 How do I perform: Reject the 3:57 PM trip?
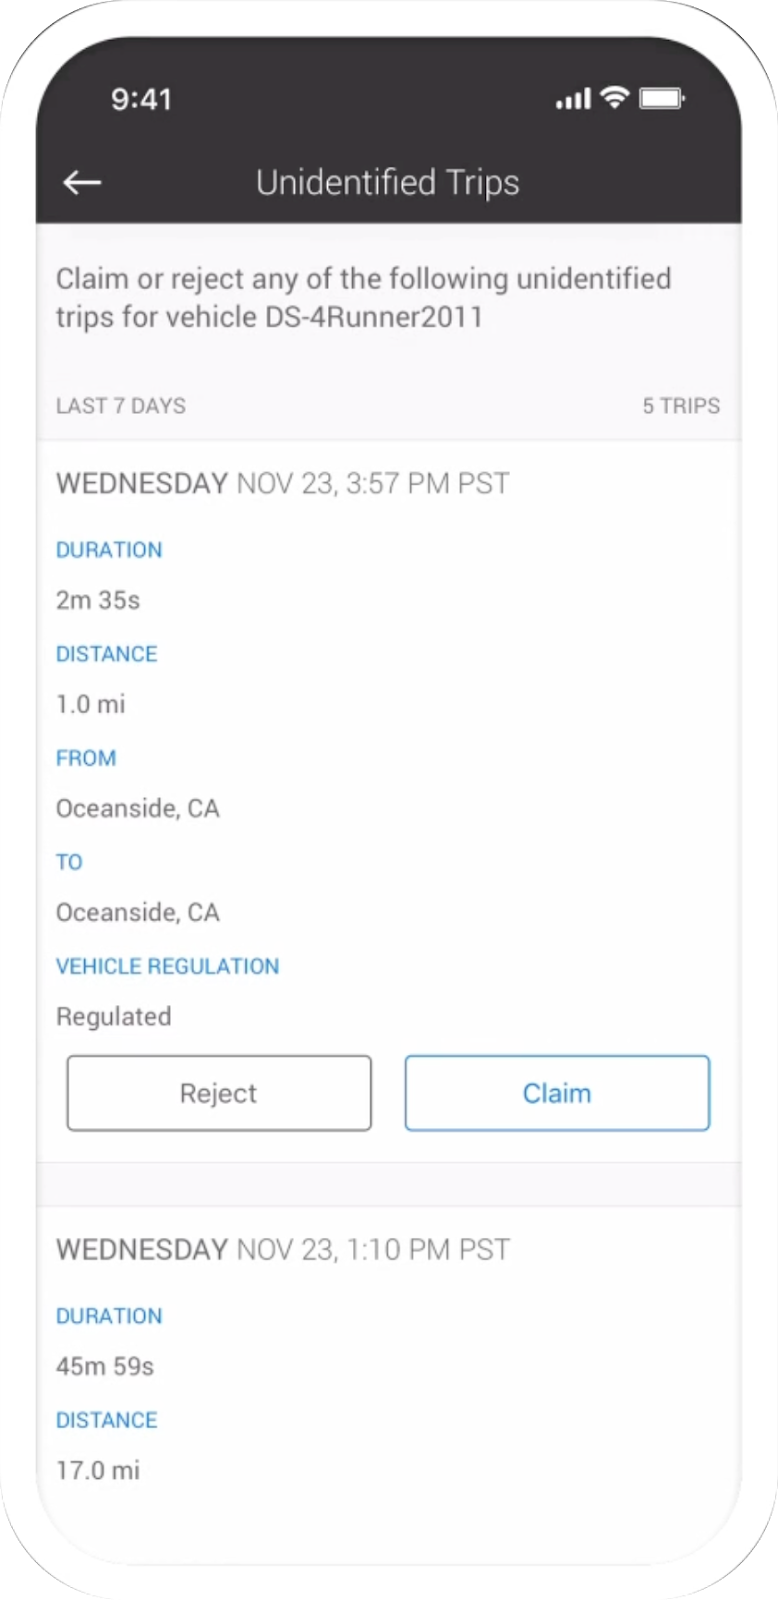pos(219,1093)
